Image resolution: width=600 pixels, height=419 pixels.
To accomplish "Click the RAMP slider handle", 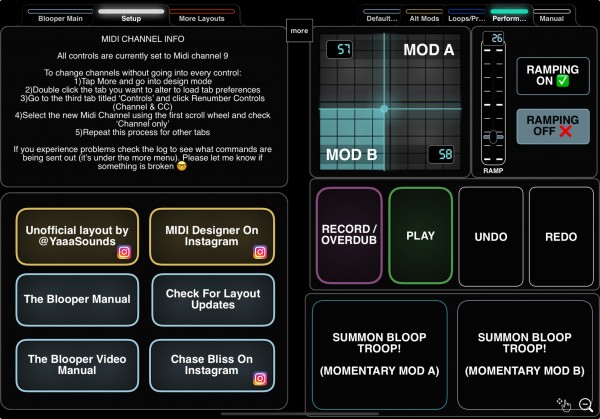I will (493, 137).
